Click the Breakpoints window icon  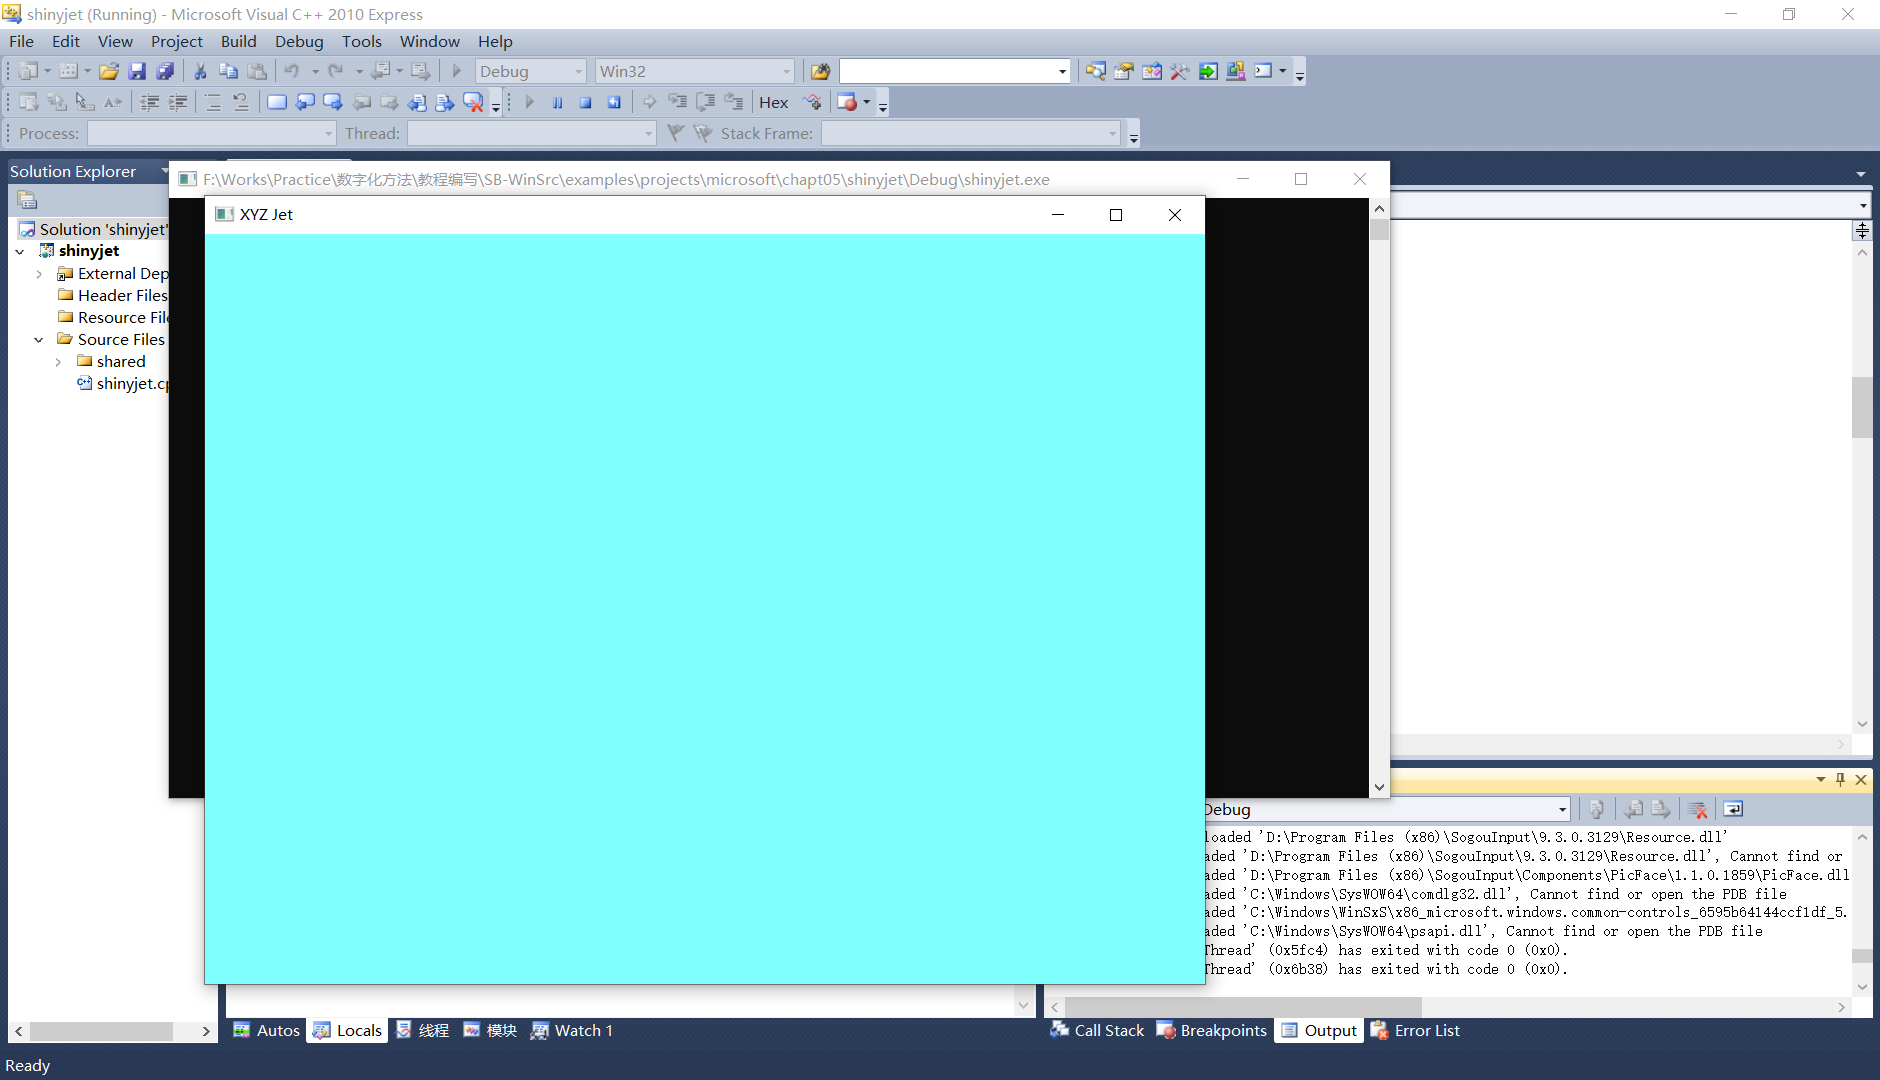pyautogui.click(x=846, y=102)
